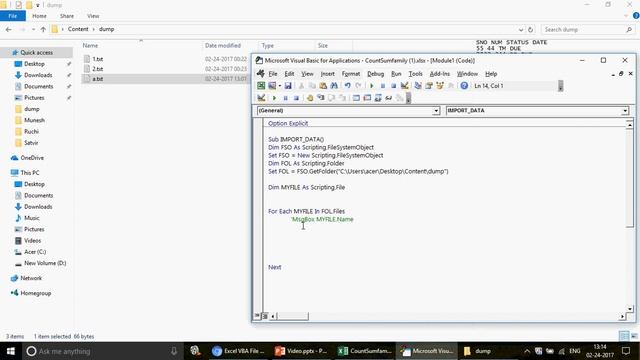This screenshot has width=640, height=360.
Task: Open the VBA Help question mark icon
Action: point(464,86)
